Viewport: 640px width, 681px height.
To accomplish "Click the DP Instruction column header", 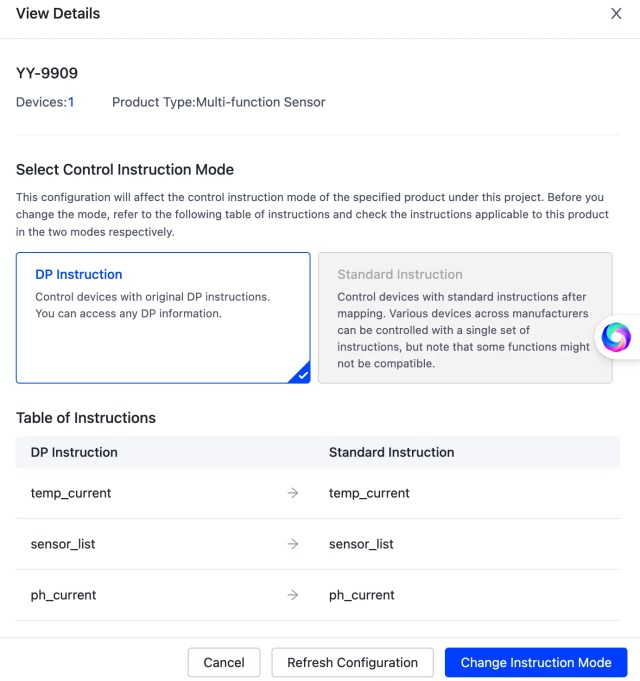I will click(x=75, y=452).
